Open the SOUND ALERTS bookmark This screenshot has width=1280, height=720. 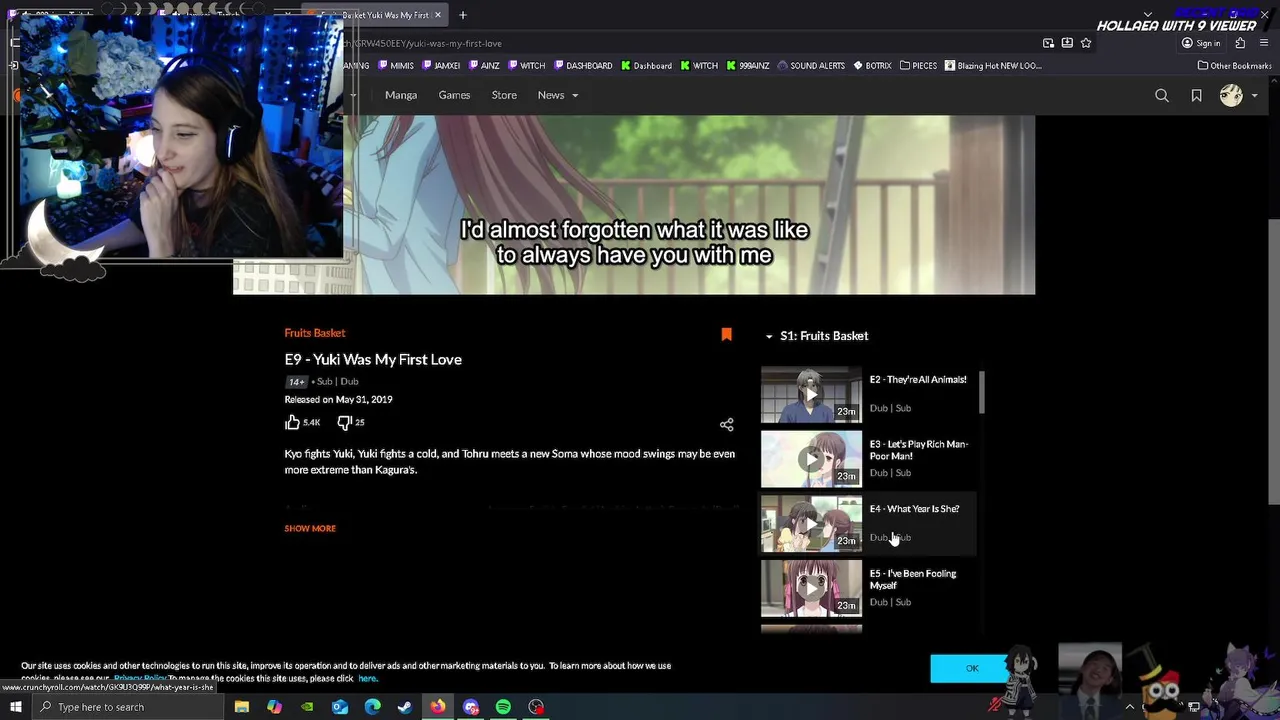point(811,66)
